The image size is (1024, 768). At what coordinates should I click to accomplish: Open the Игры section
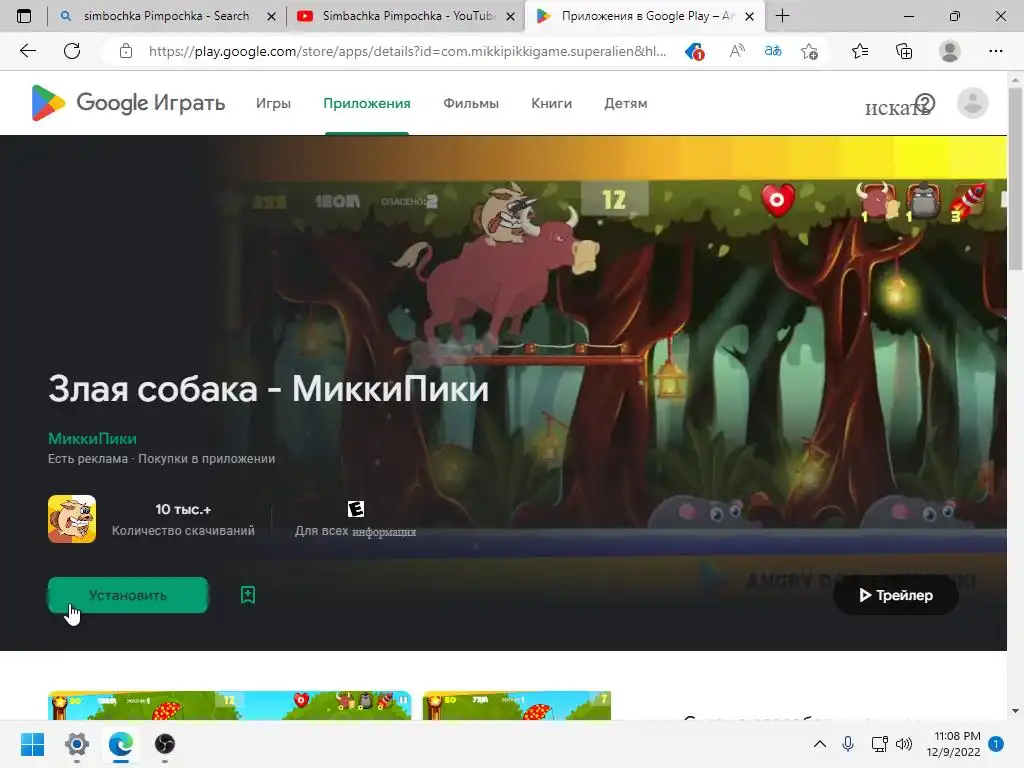[x=273, y=103]
